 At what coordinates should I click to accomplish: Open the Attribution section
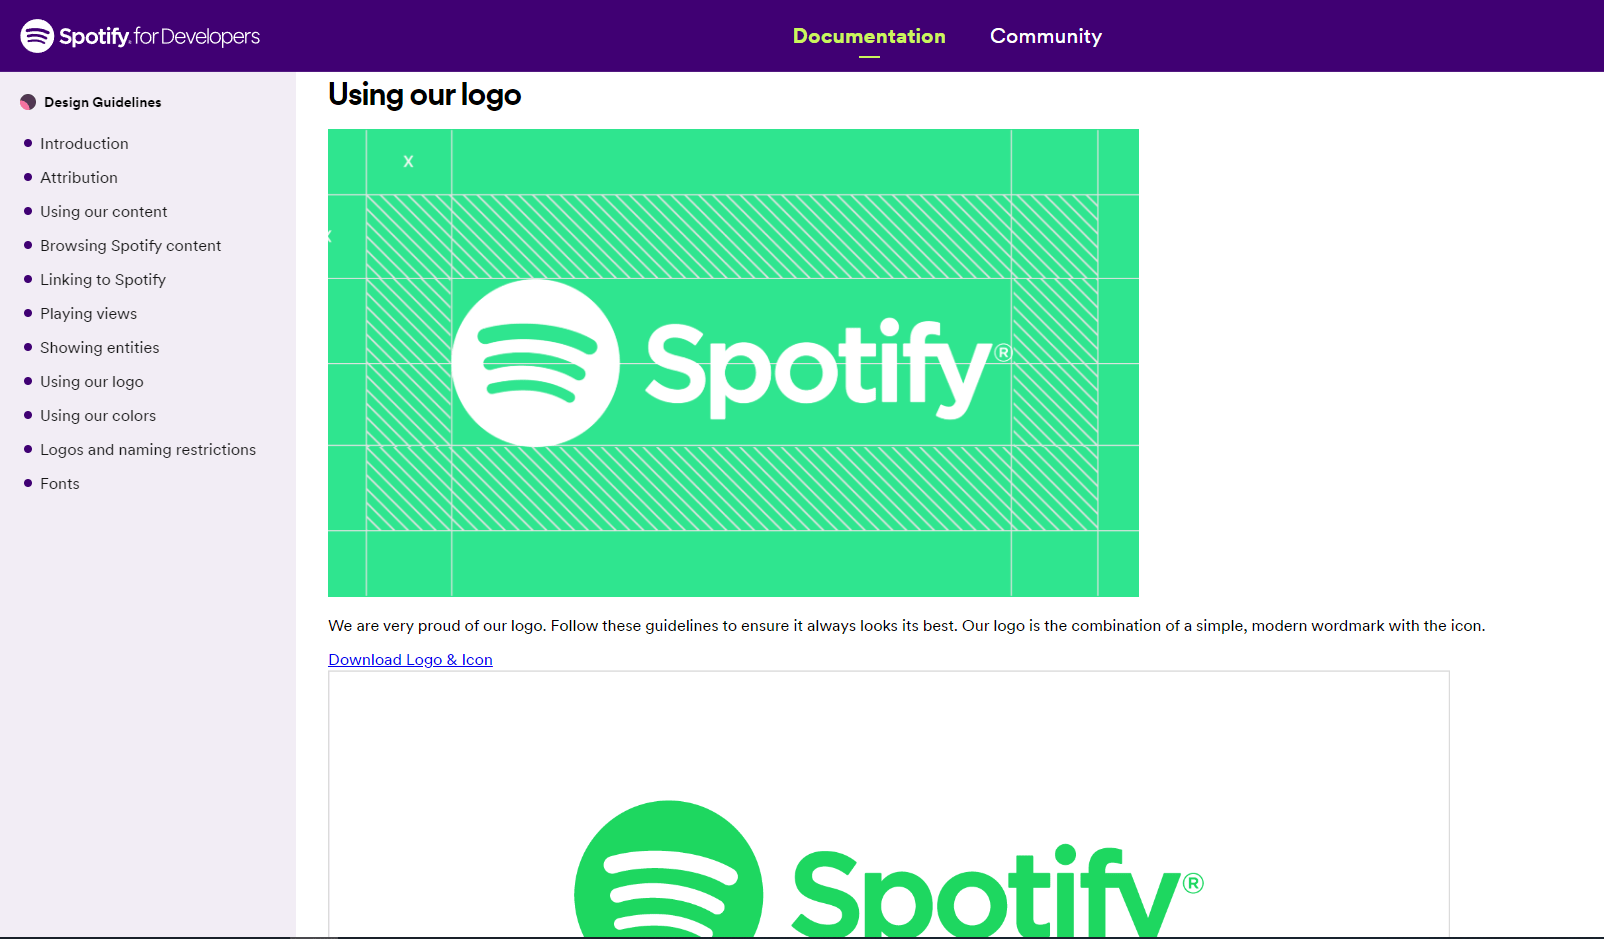(x=79, y=178)
